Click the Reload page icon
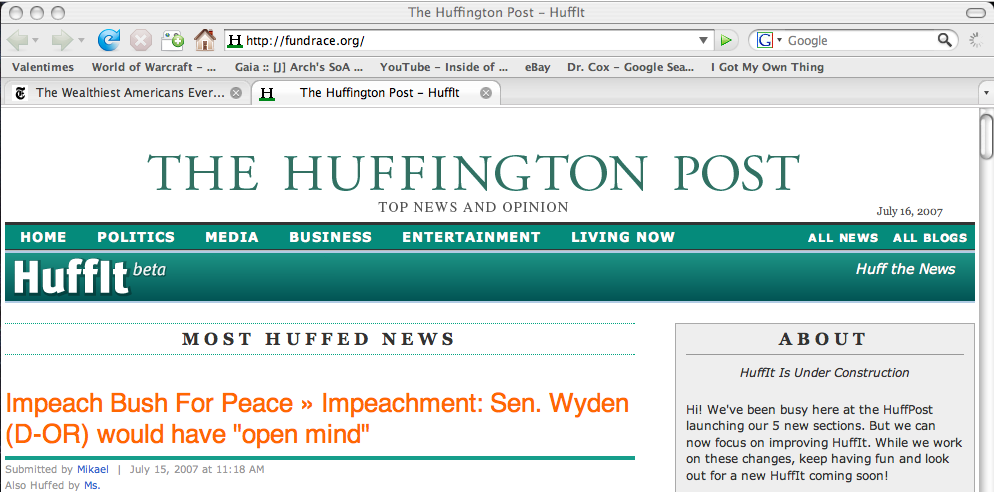This screenshot has height=492, width=994. pyautogui.click(x=108, y=40)
